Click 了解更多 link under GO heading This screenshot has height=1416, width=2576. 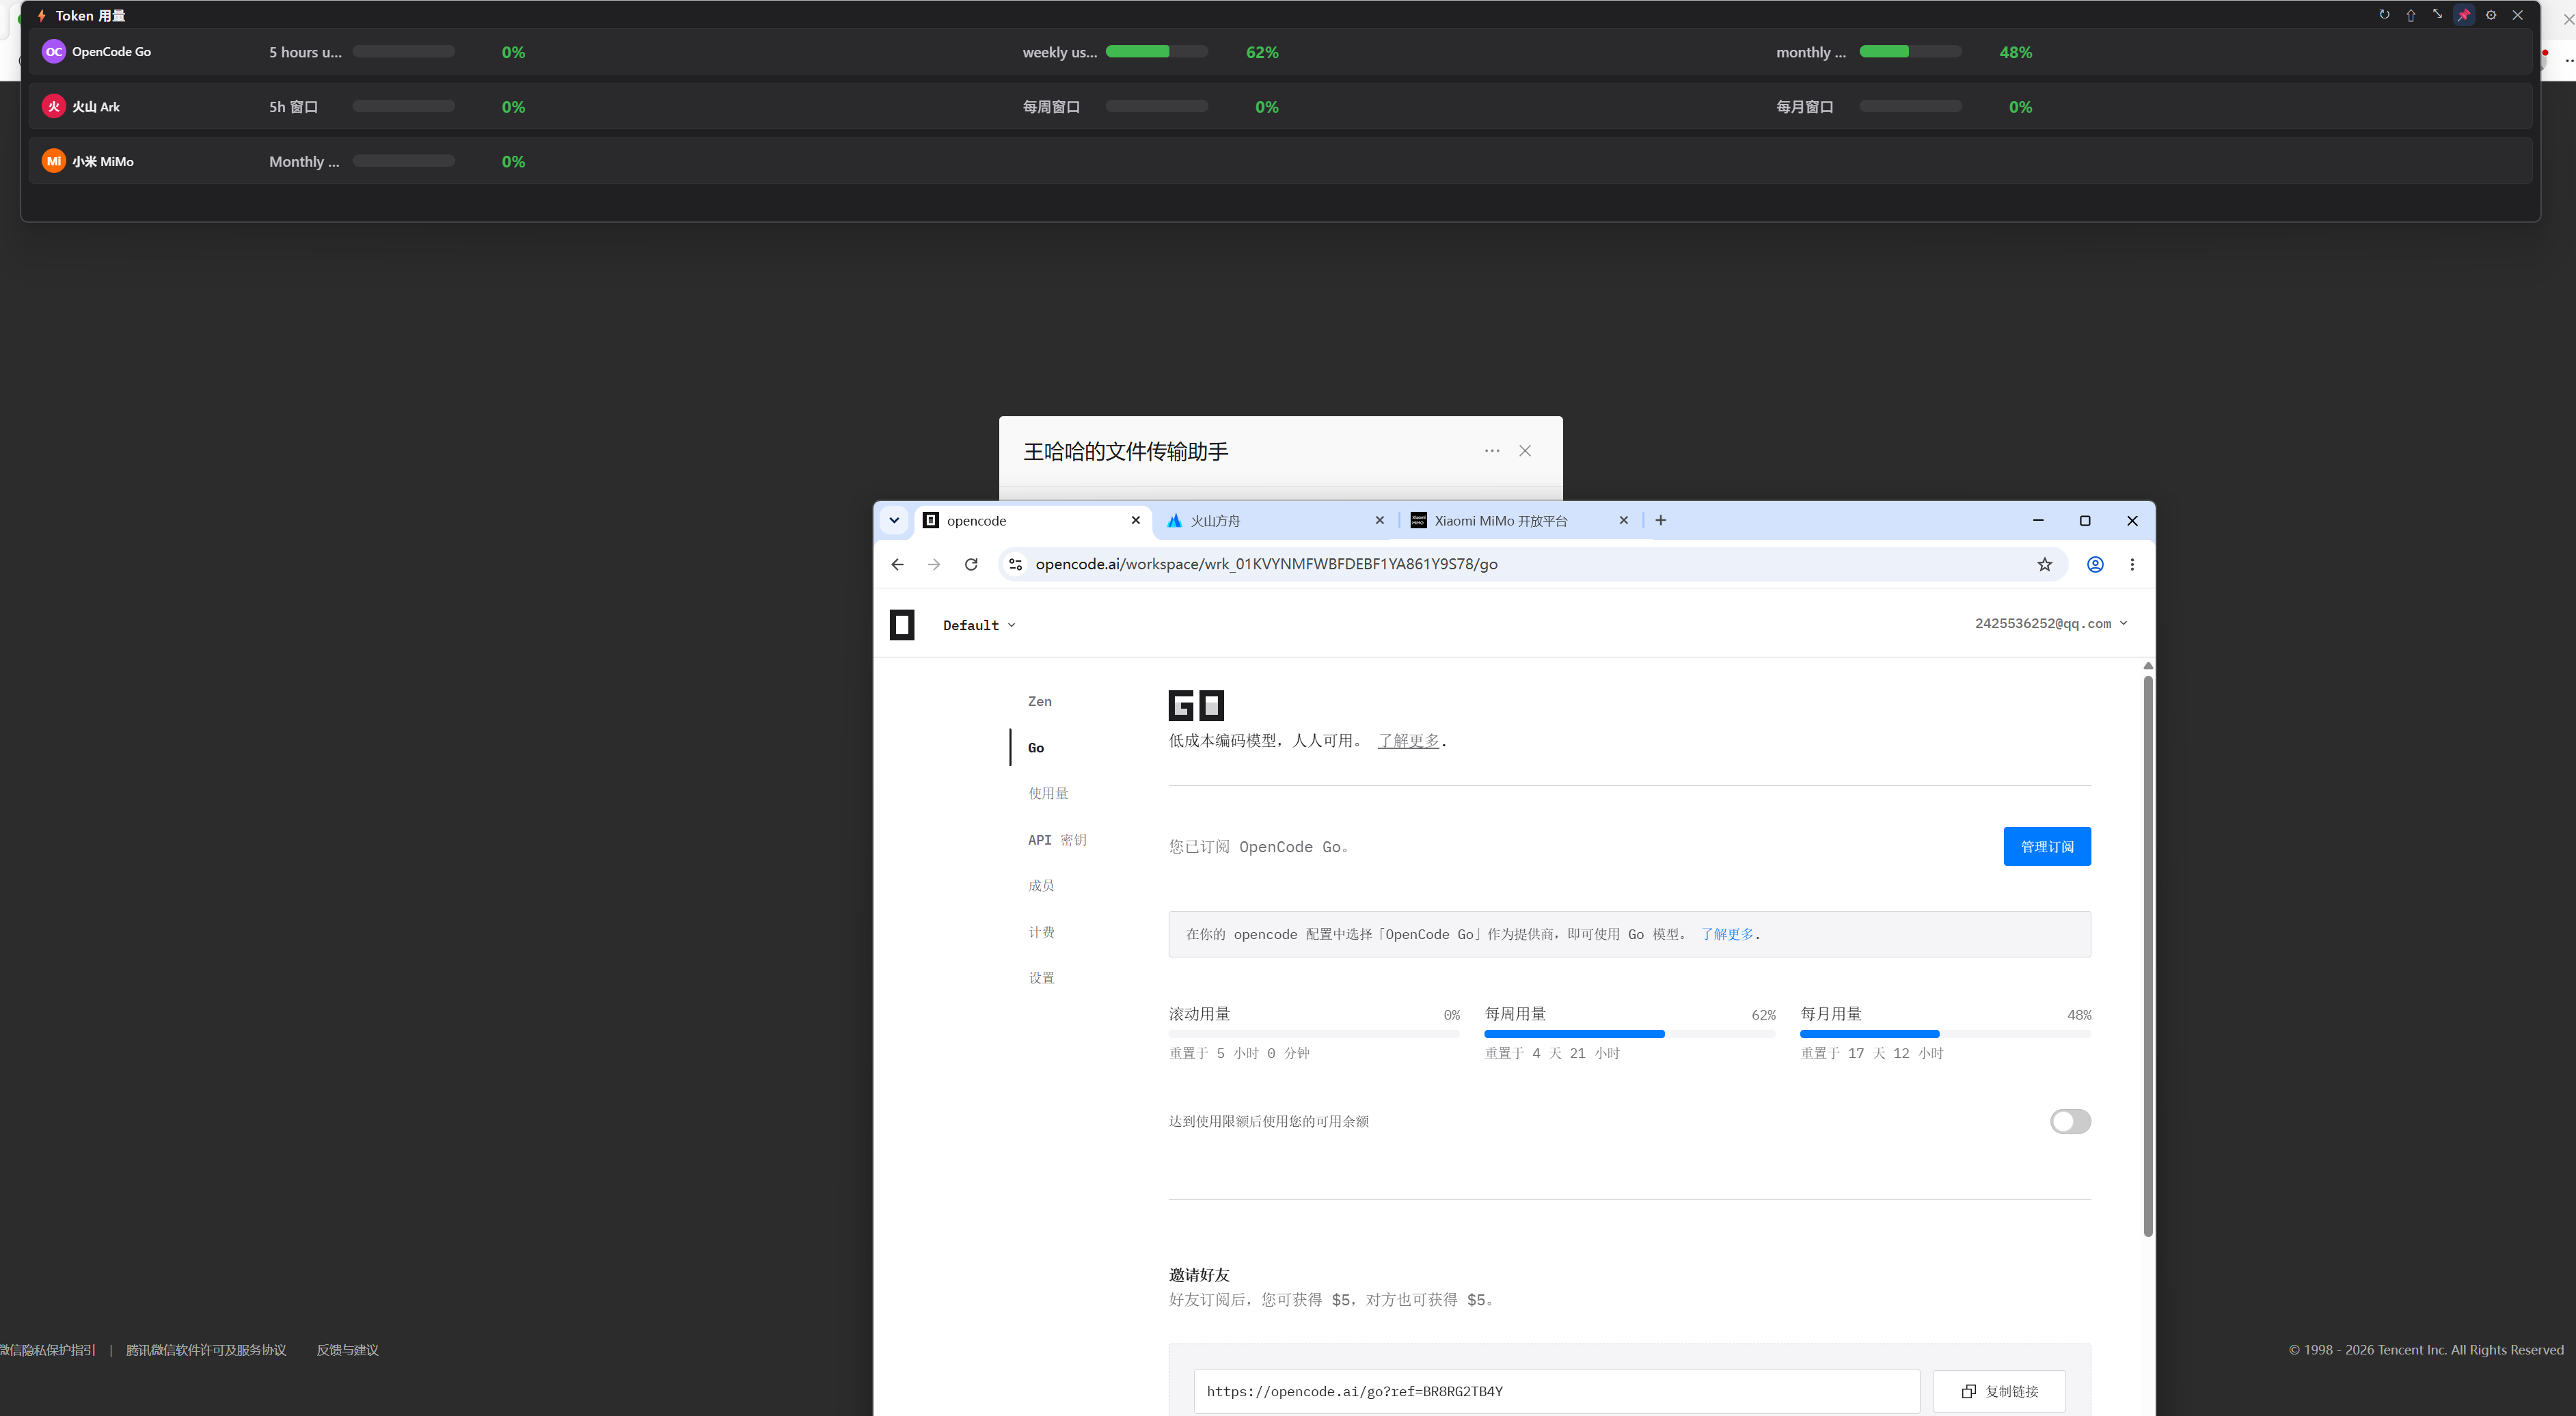(1408, 740)
